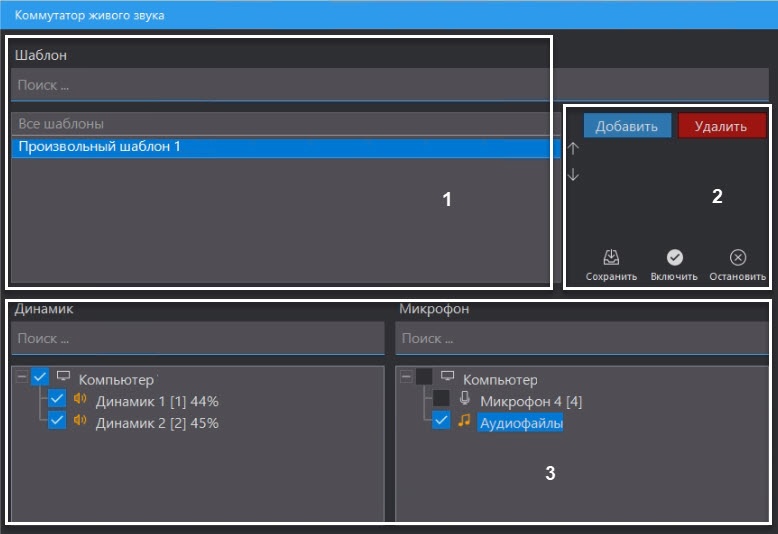Click the template search field
778x534 pixels.
tap(280, 86)
